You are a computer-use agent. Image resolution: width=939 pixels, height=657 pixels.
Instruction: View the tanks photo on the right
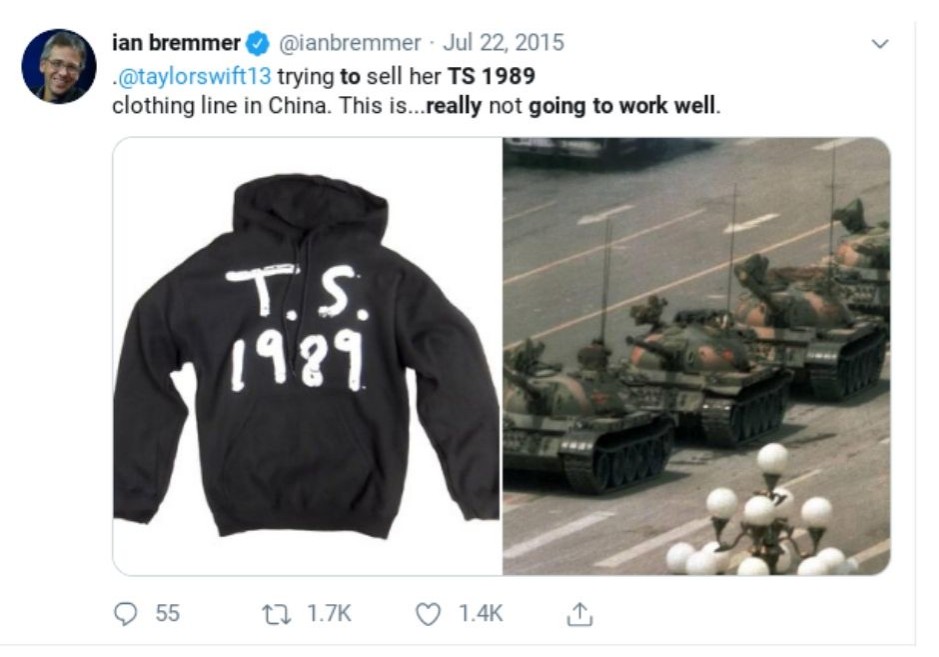point(696,356)
